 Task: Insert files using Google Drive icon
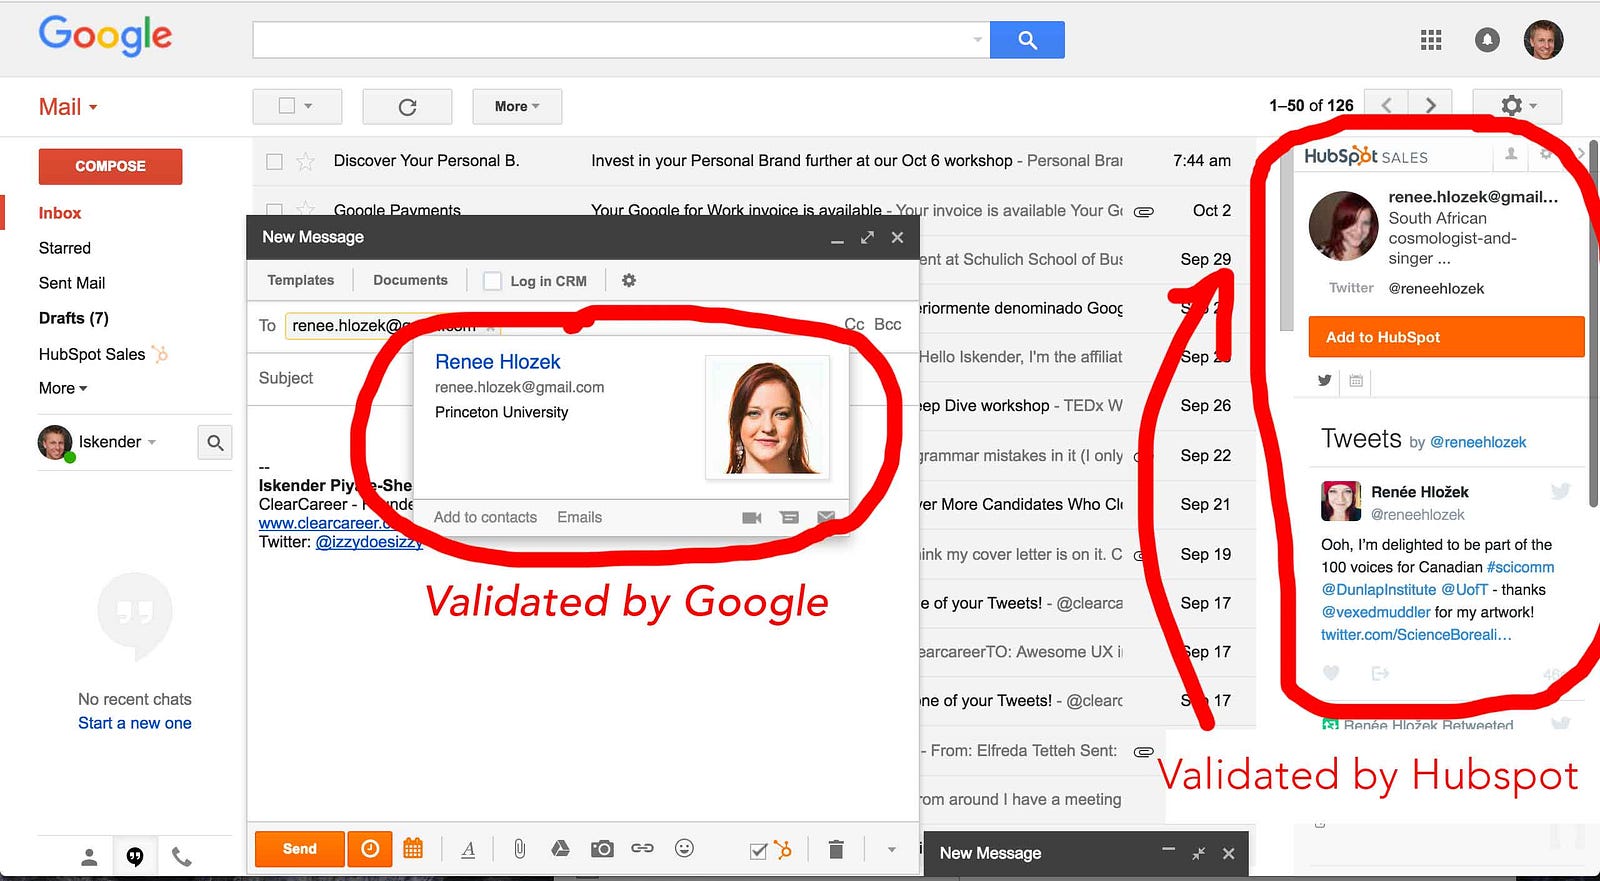(560, 849)
